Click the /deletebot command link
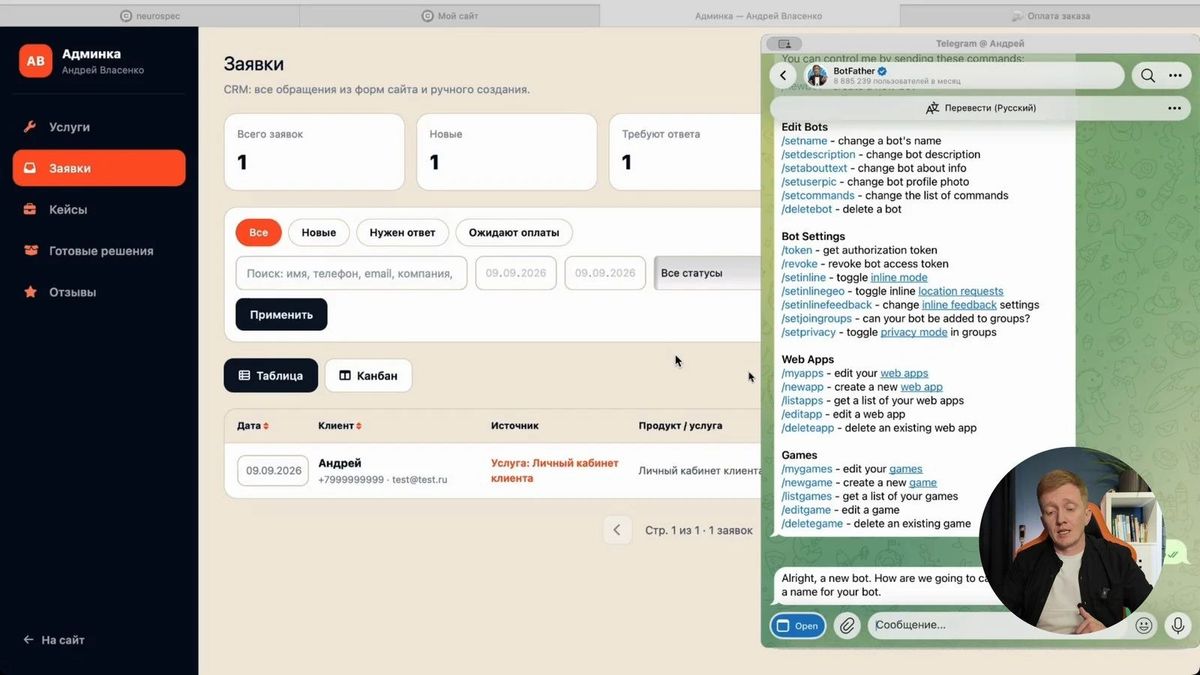 click(808, 209)
